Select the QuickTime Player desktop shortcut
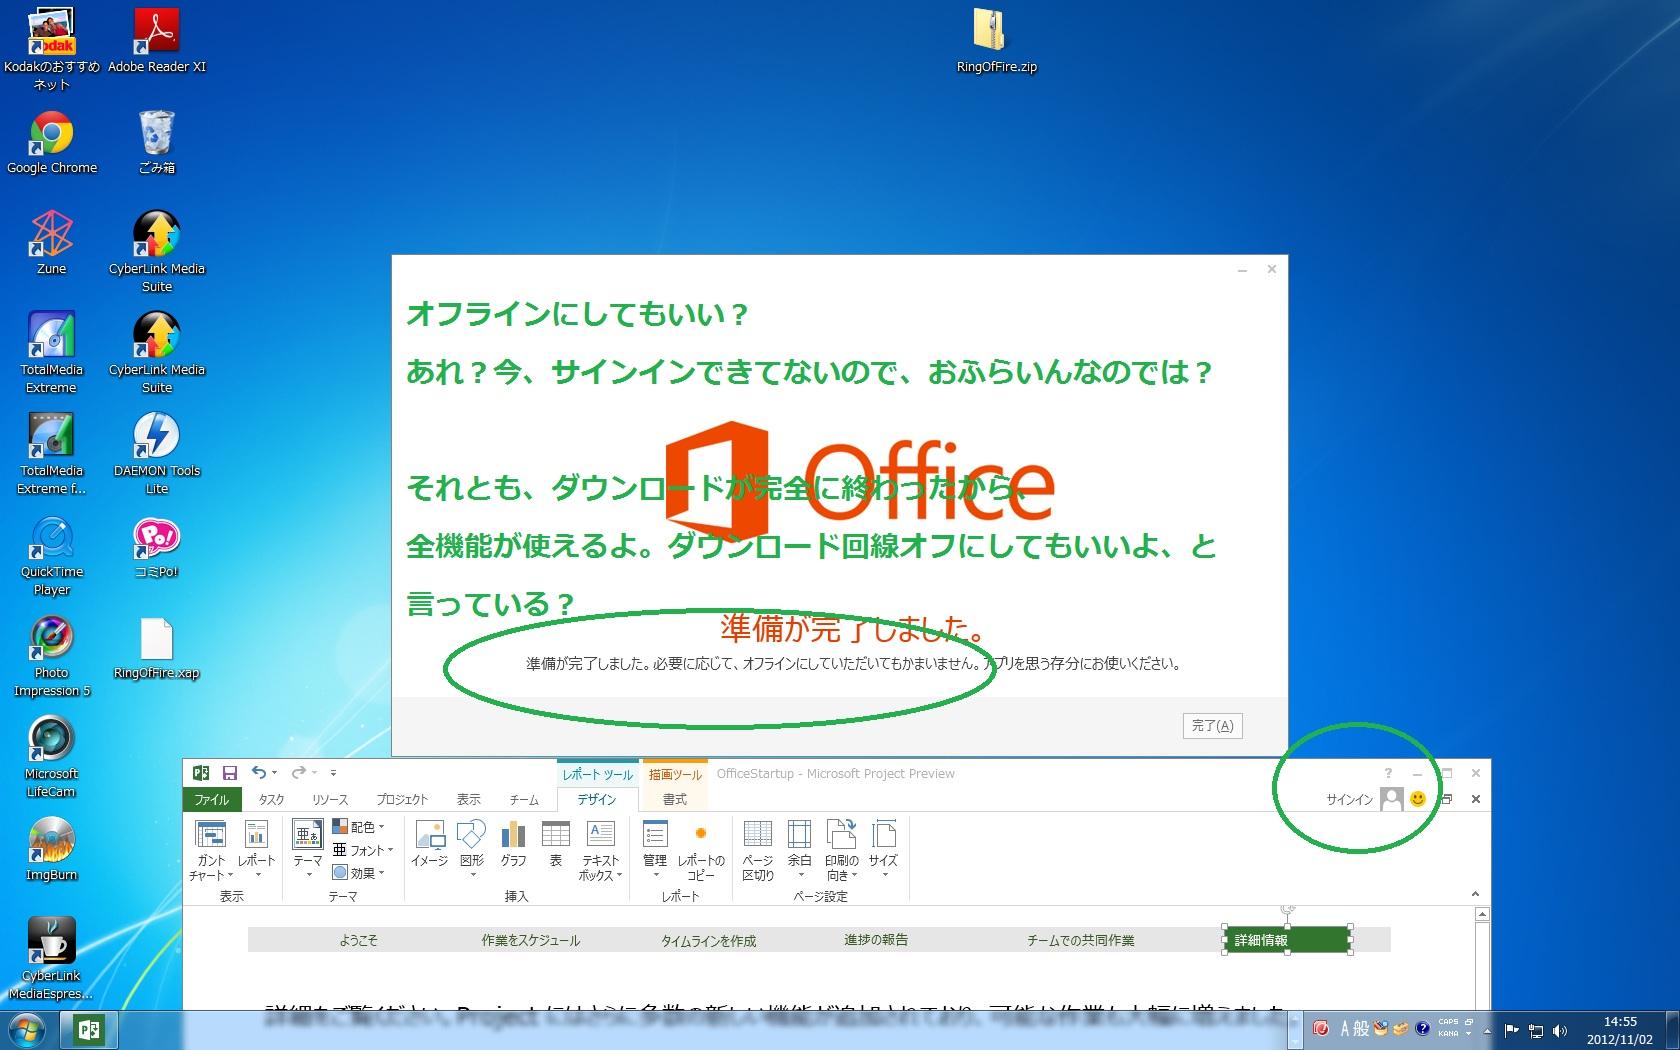Viewport: 1680px width, 1050px height. click(x=52, y=557)
